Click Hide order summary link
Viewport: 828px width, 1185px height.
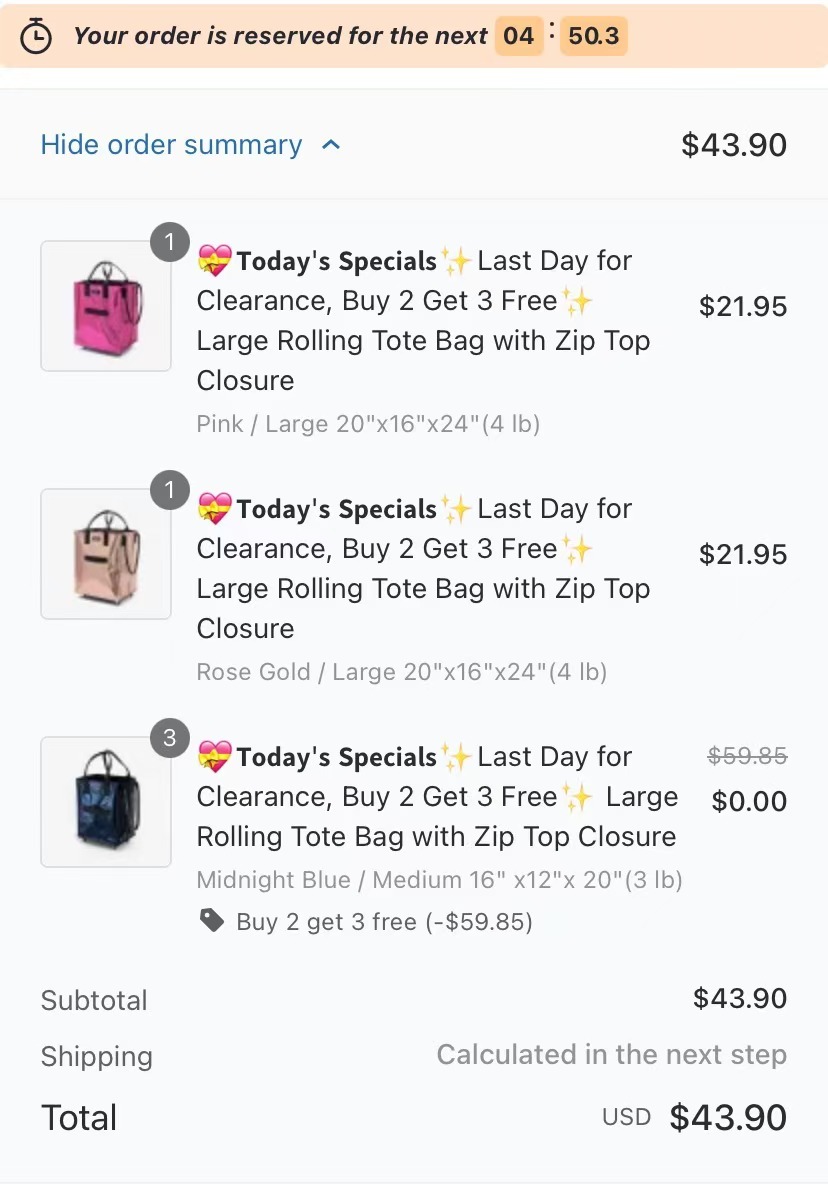pyautogui.click(x=171, y=144)
